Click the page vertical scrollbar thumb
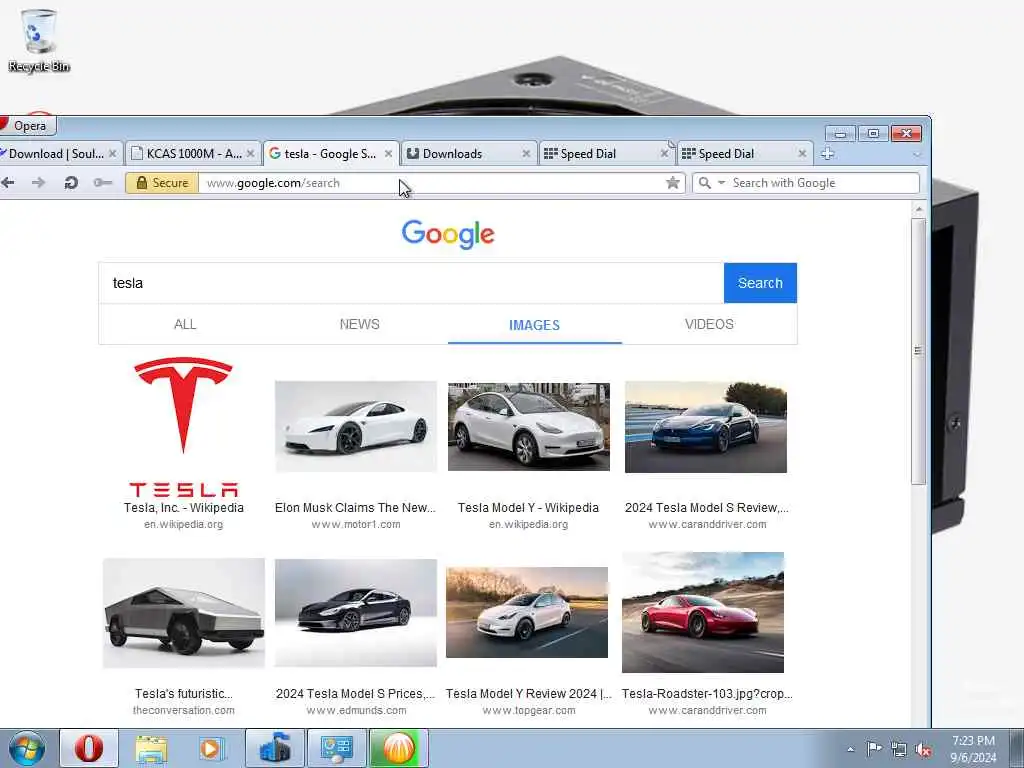Image resolution: width=1024 pixels, height=768 pixels. (x=918, y=351)
